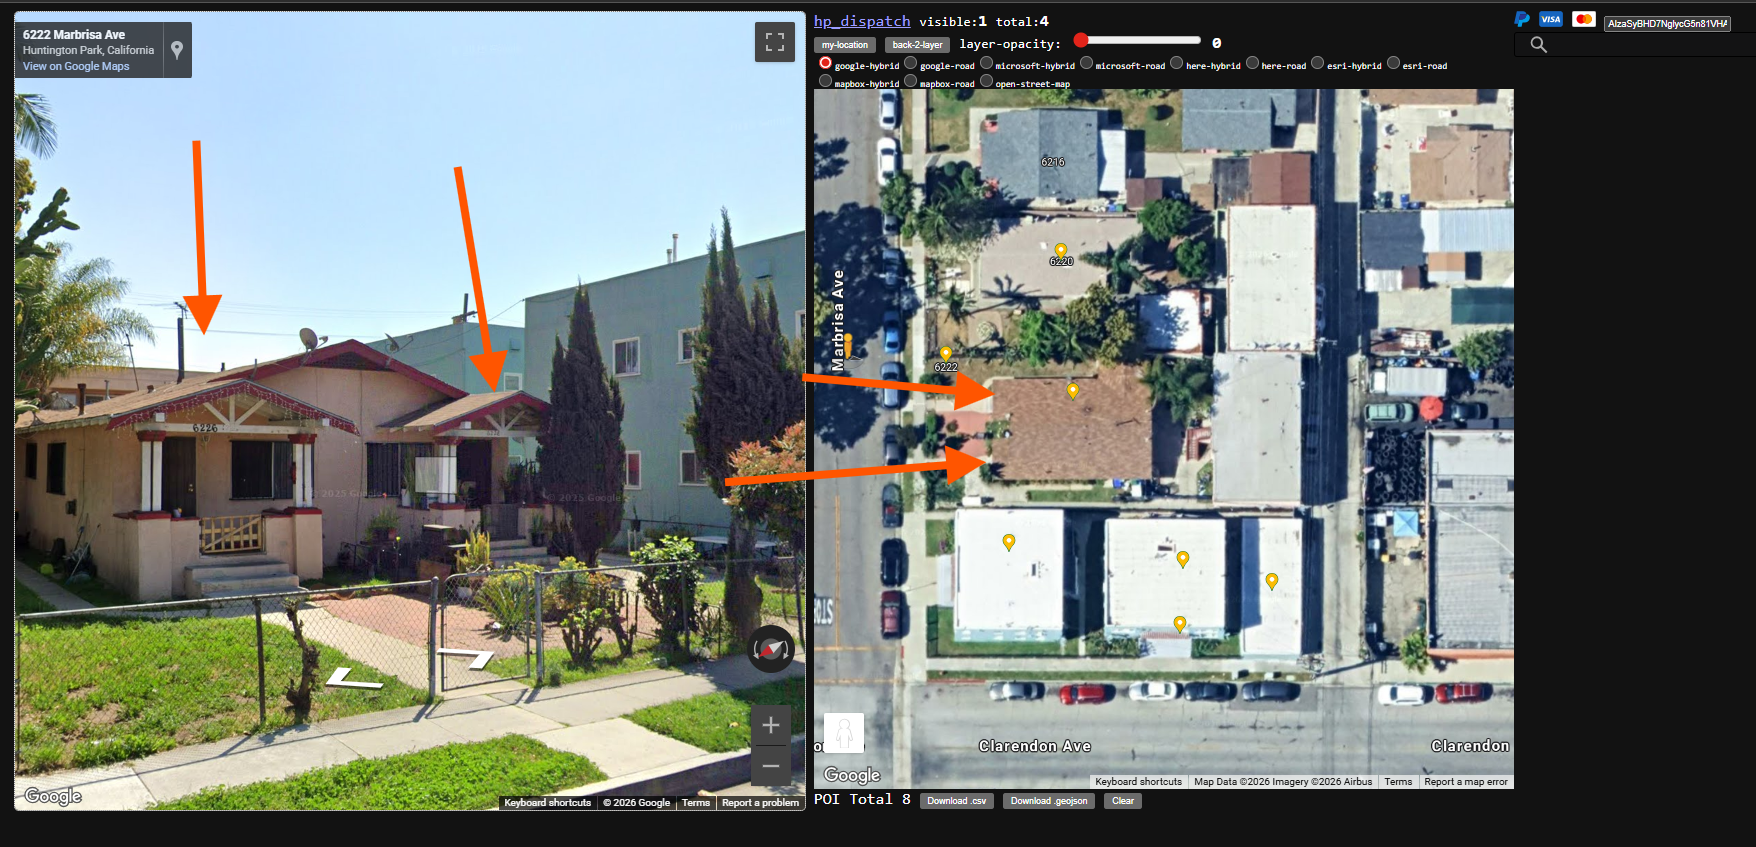Select the microsoft-hybrid basemap radio
The height and width of the screenshot is (847, 1756).
pyautogui.click(x=986, y=63)
